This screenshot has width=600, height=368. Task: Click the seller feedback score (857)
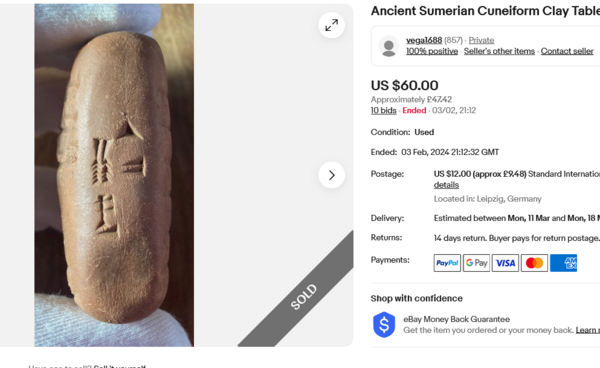(453, 40)
